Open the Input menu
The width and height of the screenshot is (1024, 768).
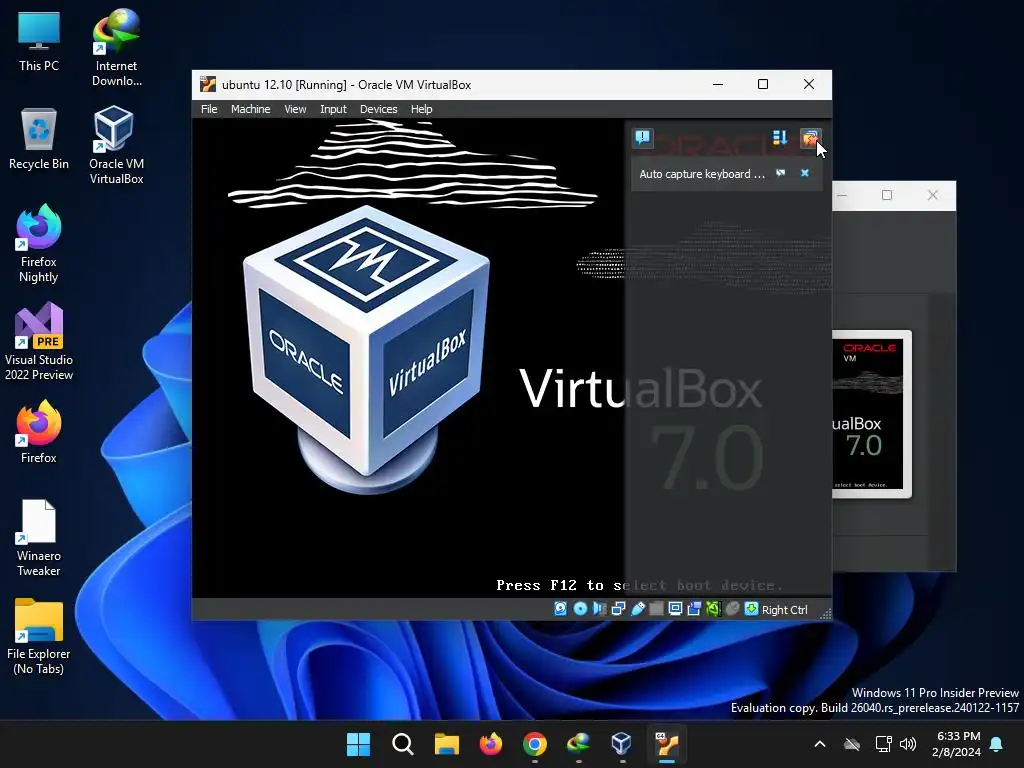[x=333, y=109]
